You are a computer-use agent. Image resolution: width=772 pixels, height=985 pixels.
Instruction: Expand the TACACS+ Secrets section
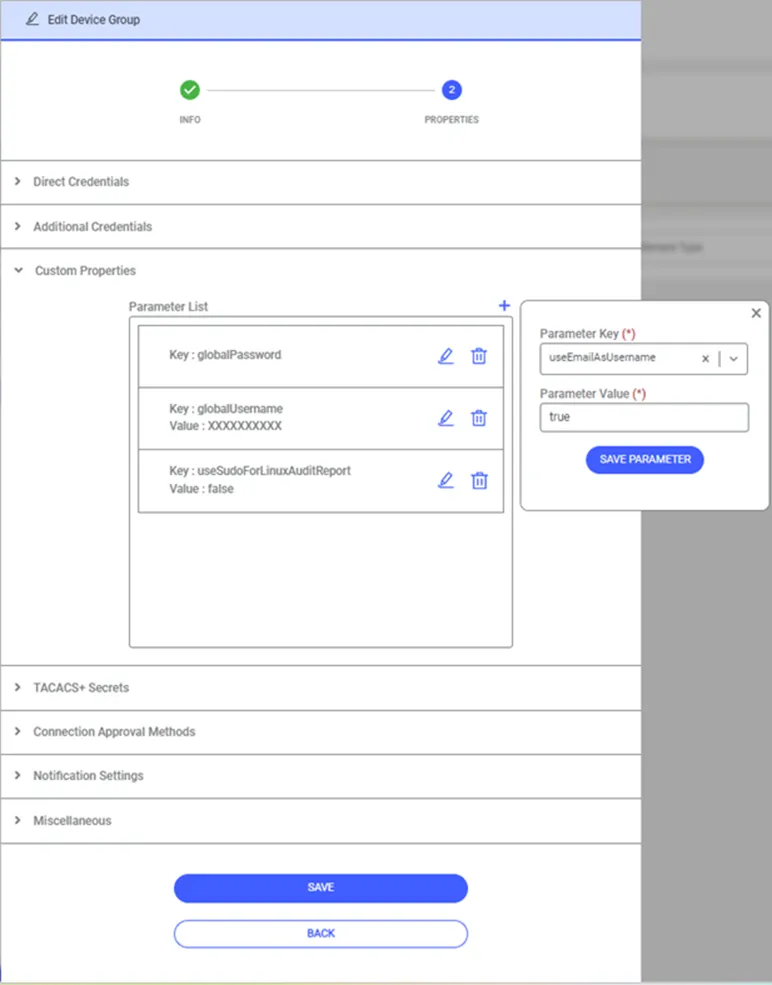coord(321,688)
